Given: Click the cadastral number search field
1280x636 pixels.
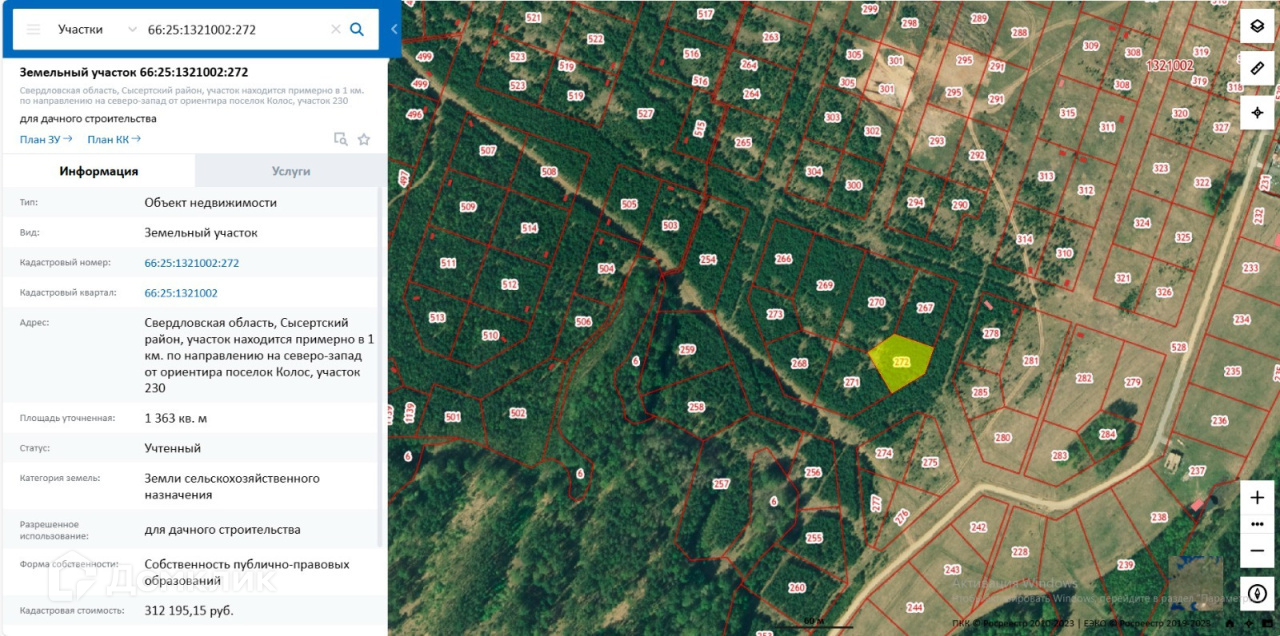Looking at the screenshot, I should (x=235, y=30).
